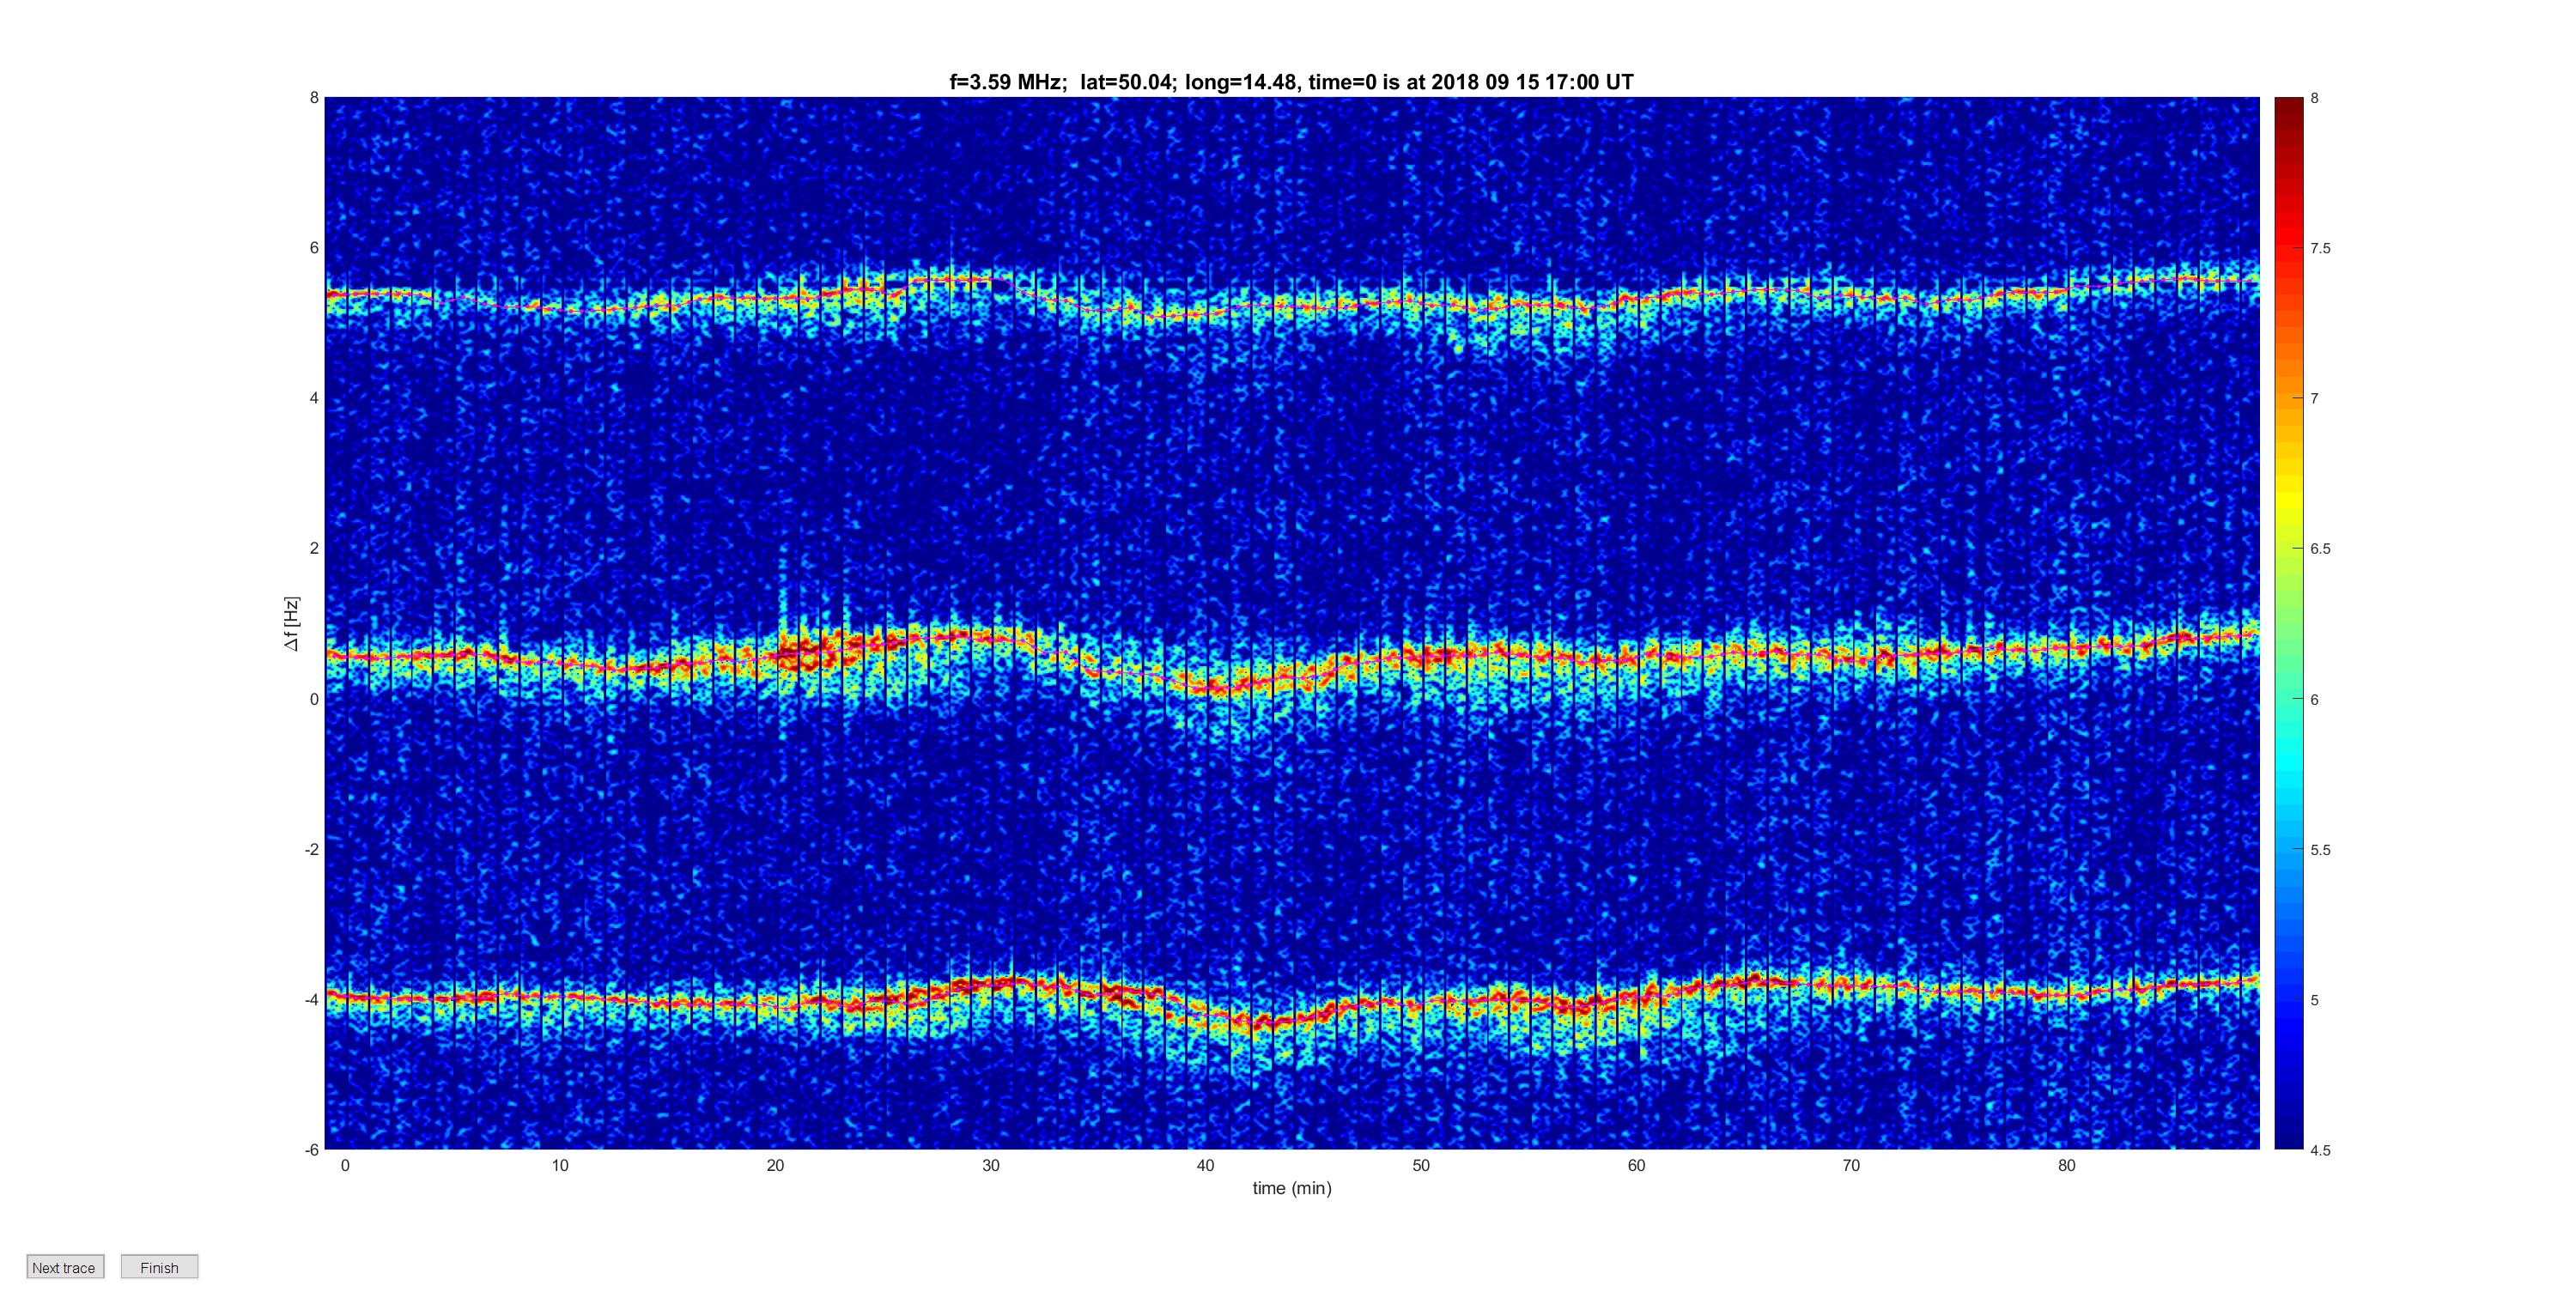Click the x-axis tick label 40

pyautogui.click(x=1205, y=1165)
